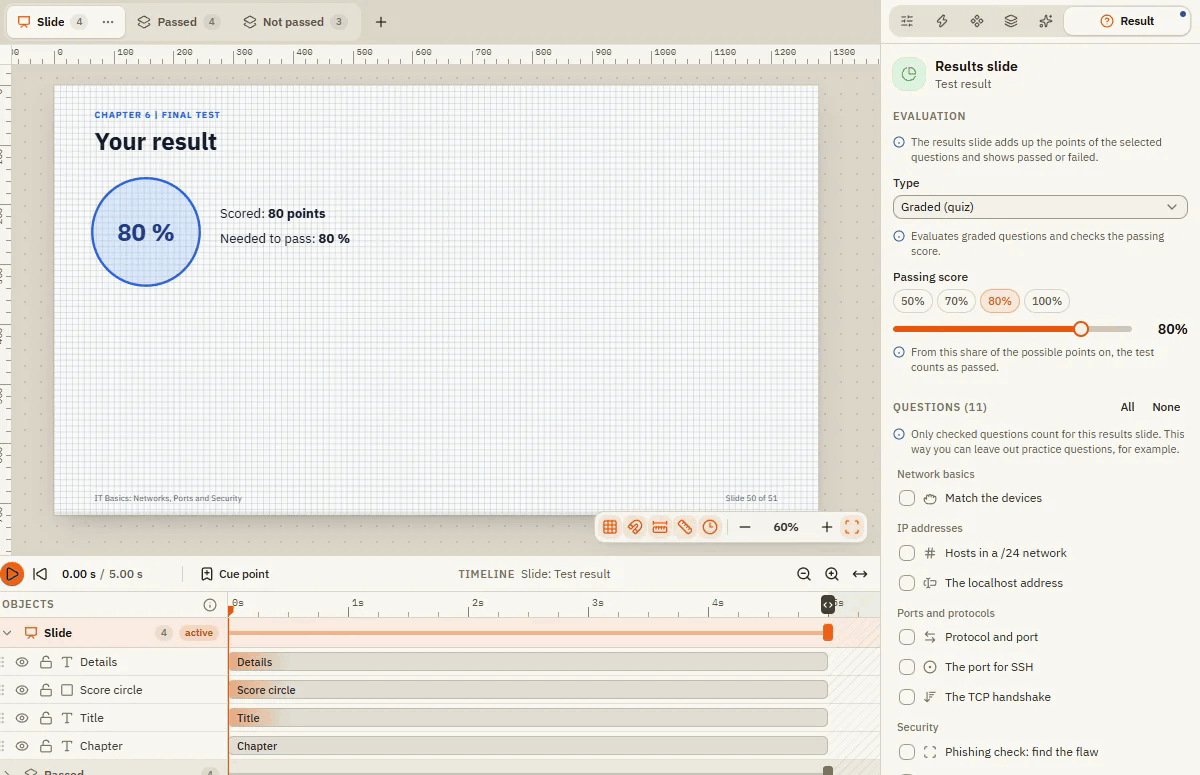Zoom in canvas with plus icon
1200x775 pixels.
[x=827, y=527]
